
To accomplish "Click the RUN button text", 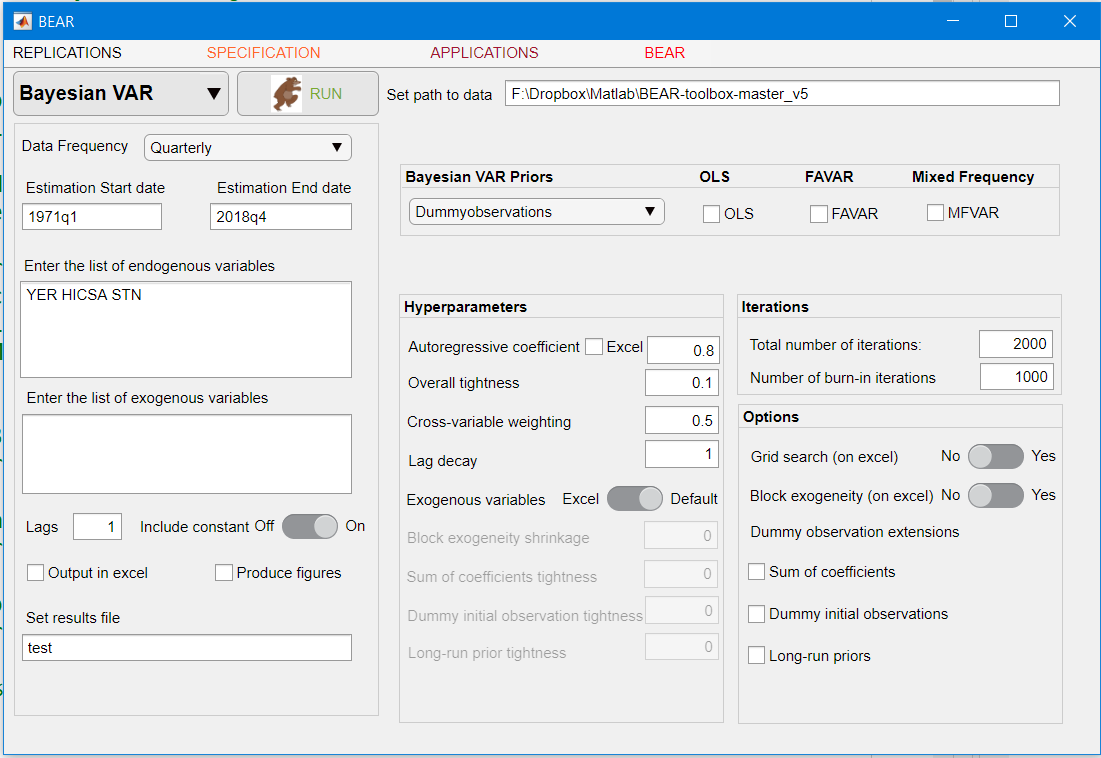I will (326, 94).
